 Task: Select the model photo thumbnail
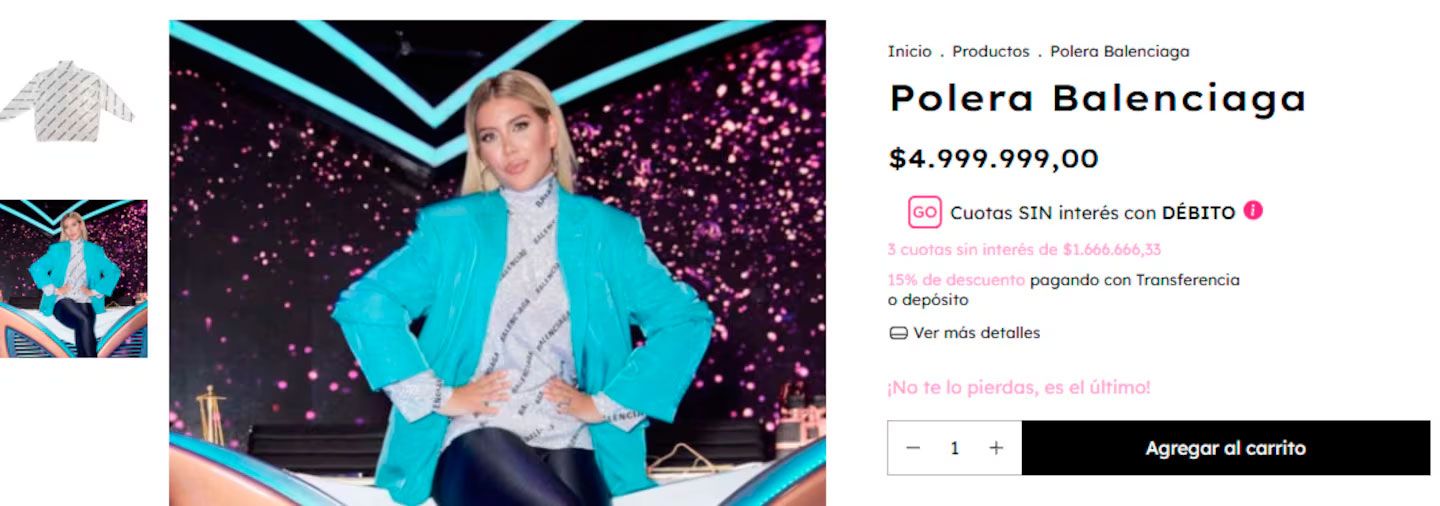(x=74, y=278)
